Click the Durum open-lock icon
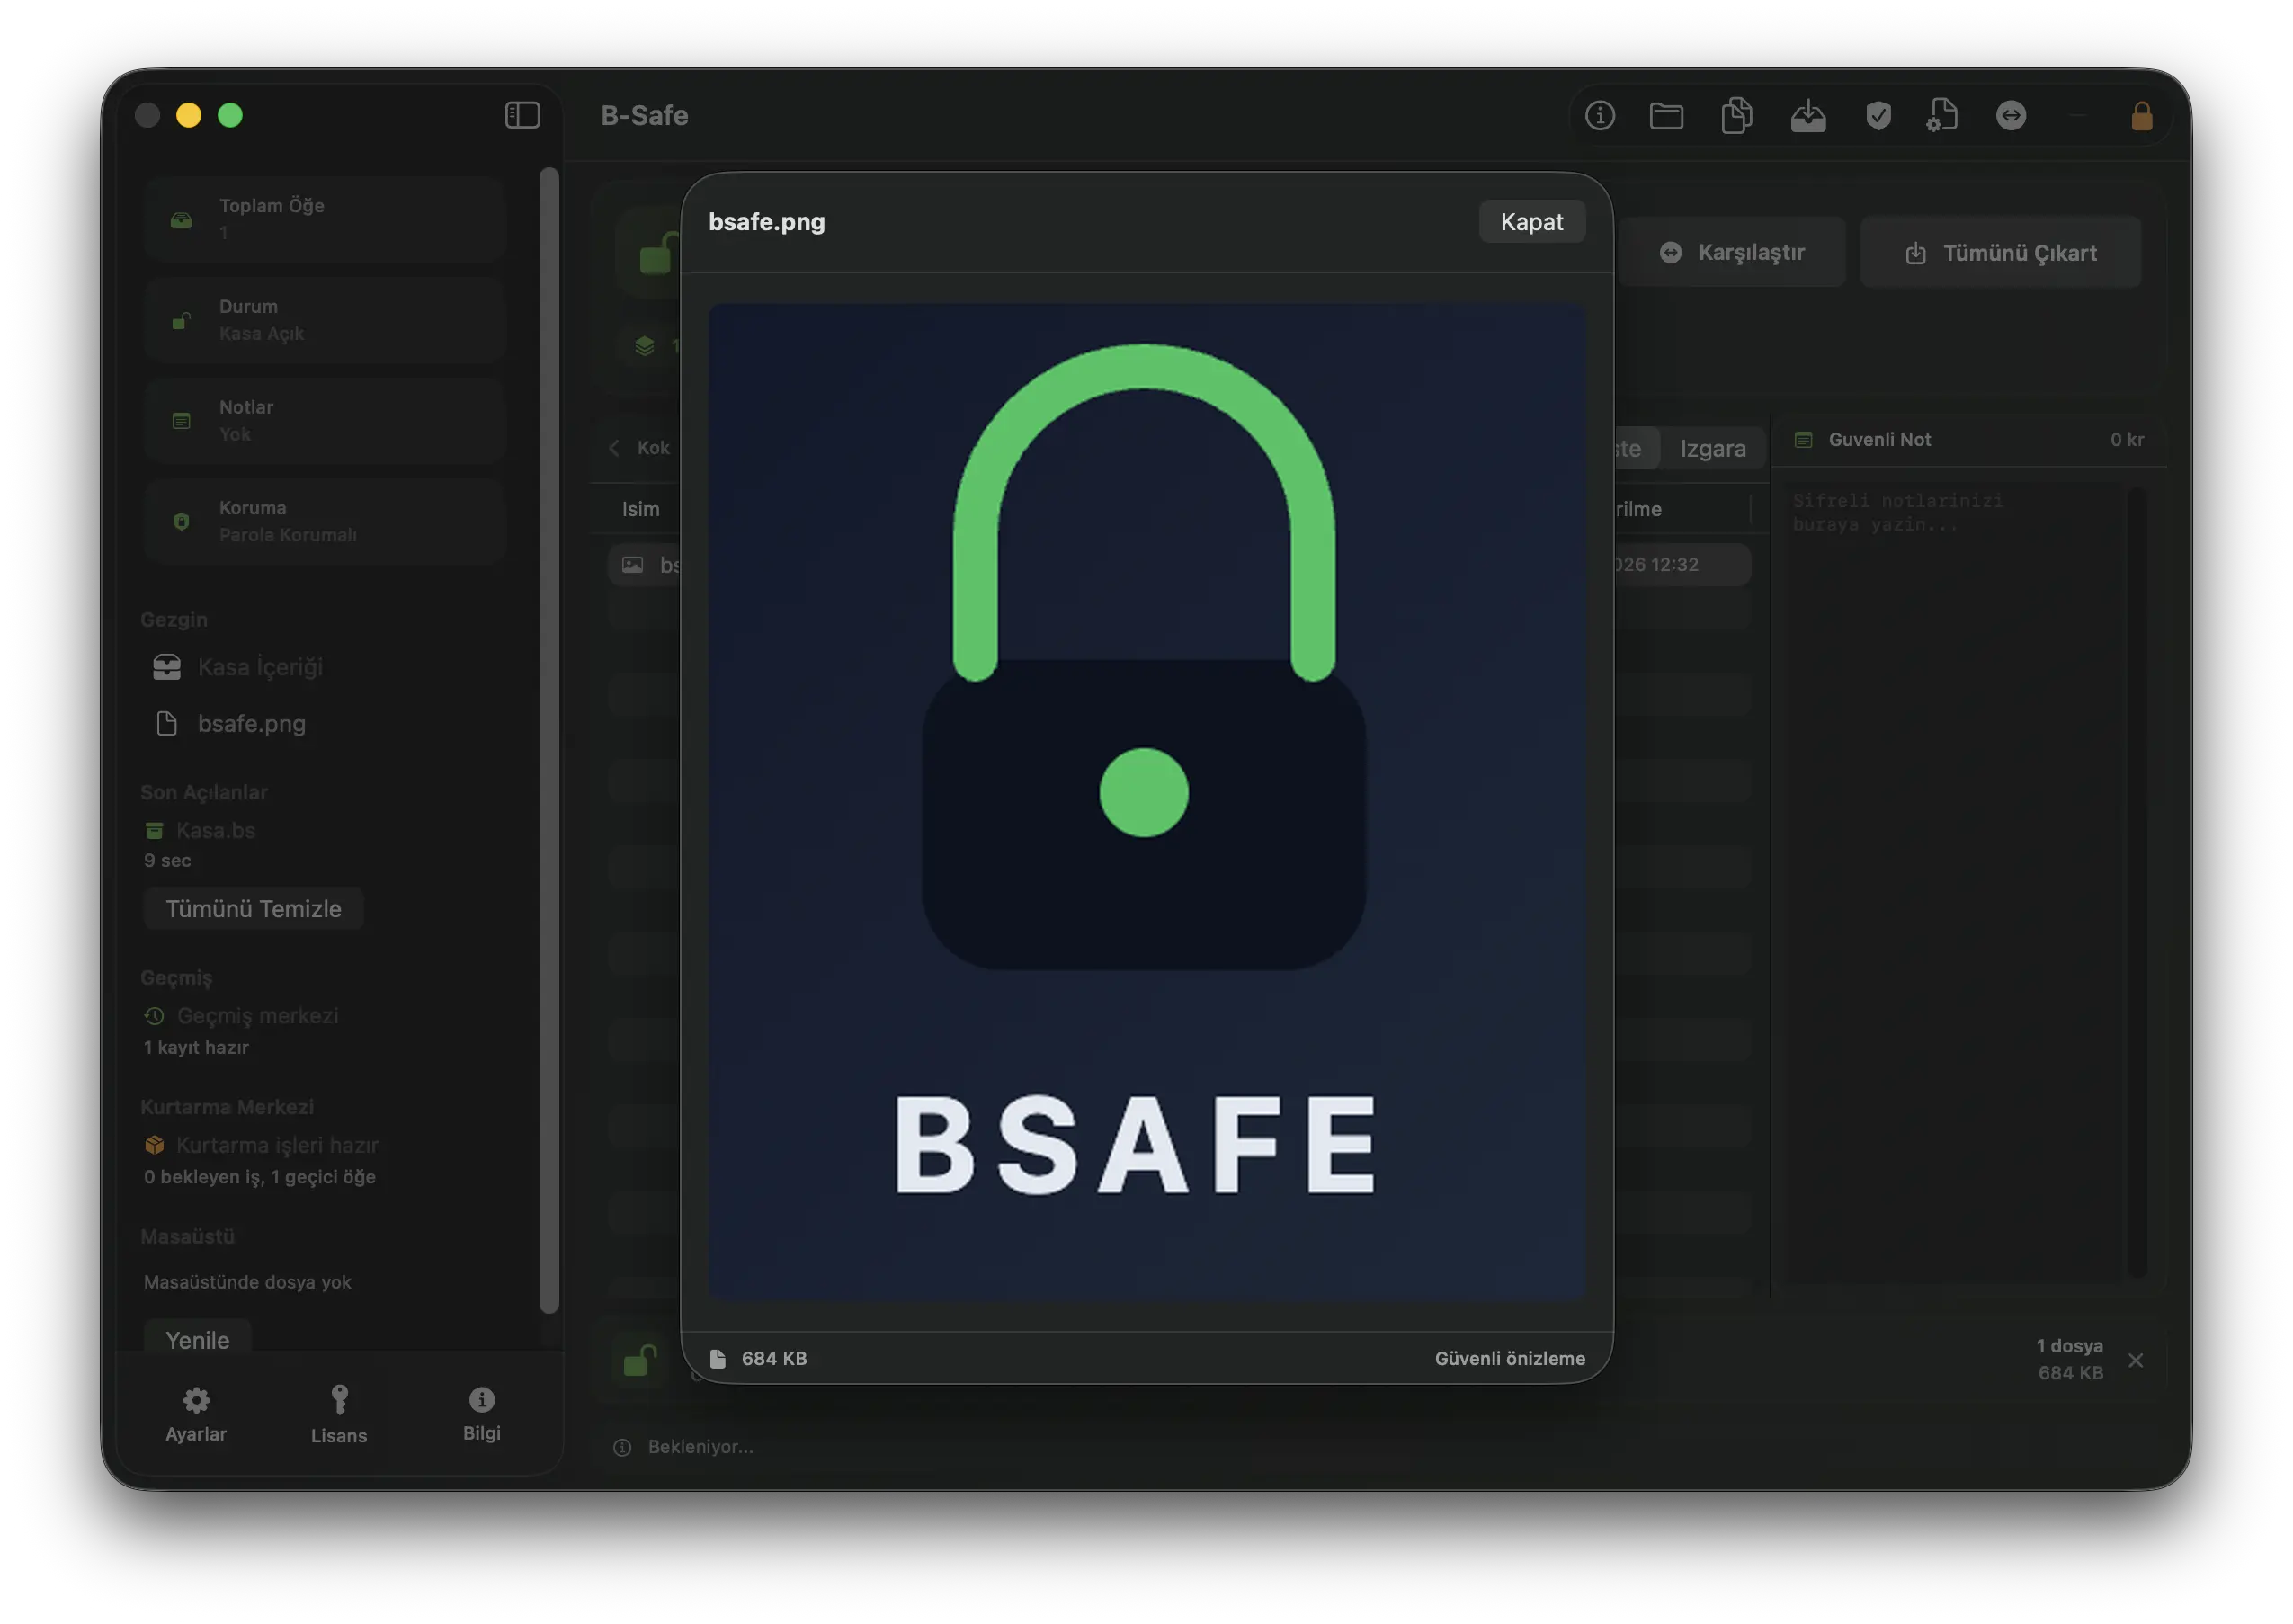 [181, 321]
